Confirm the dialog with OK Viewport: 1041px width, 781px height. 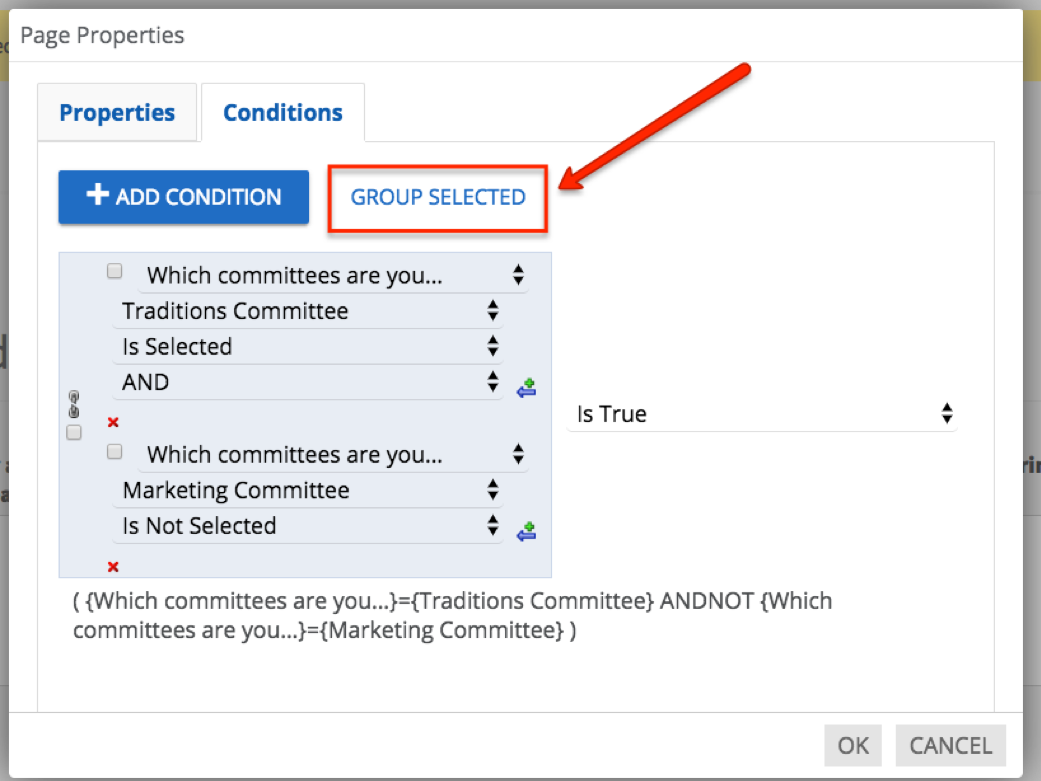(853, 746)
